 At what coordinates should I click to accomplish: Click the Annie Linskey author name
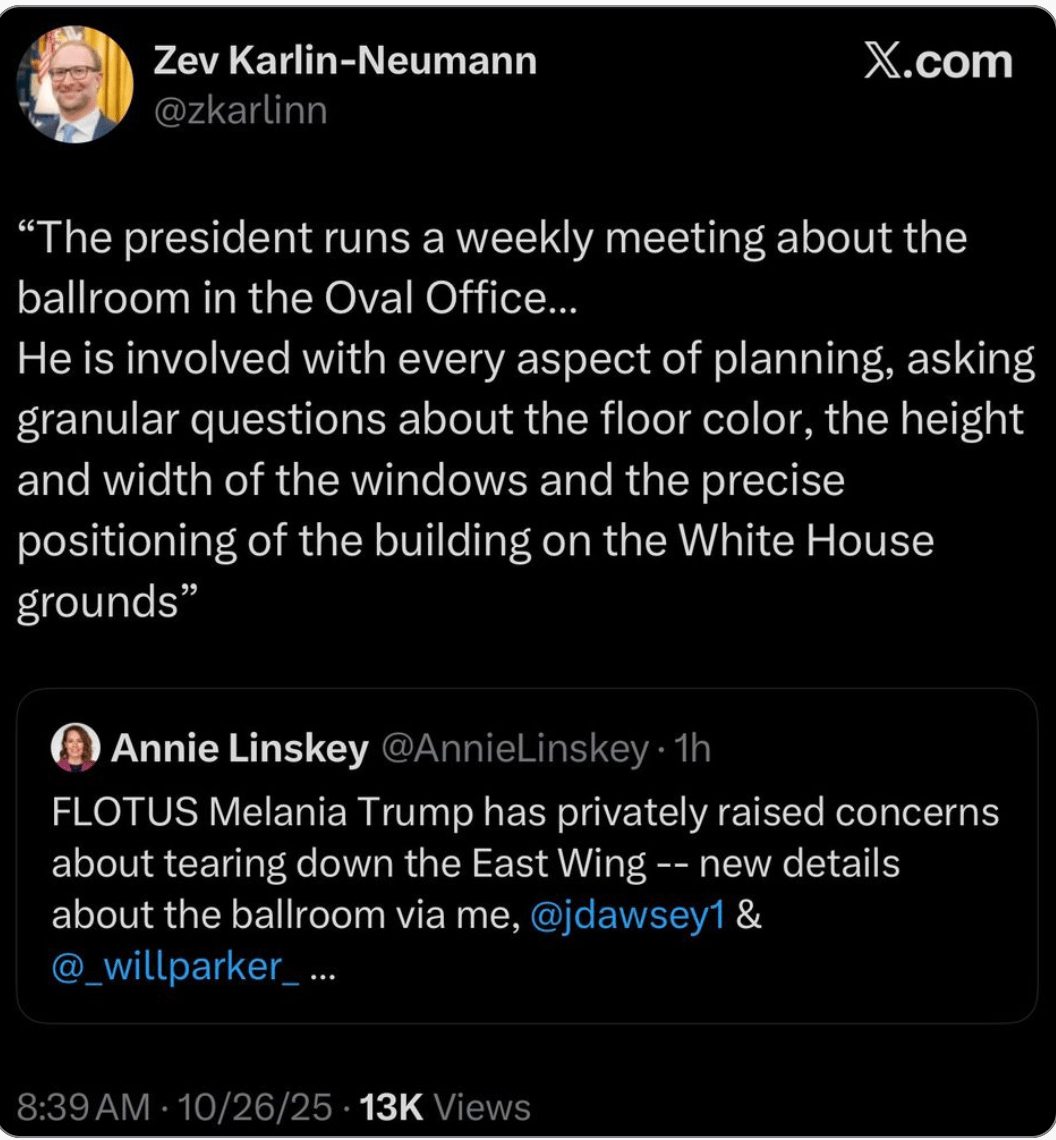239,749
